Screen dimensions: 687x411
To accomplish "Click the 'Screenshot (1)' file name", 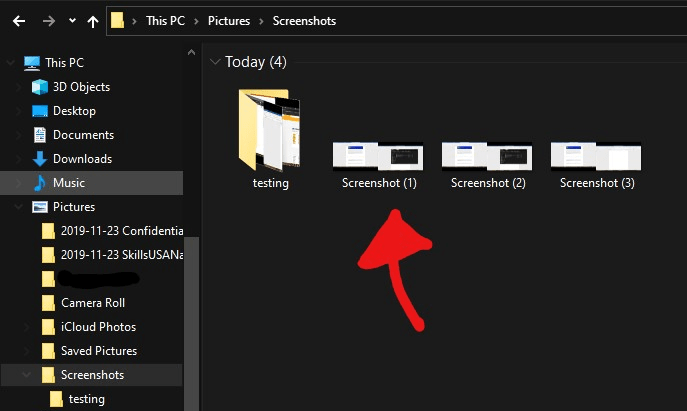I will 379,183.
